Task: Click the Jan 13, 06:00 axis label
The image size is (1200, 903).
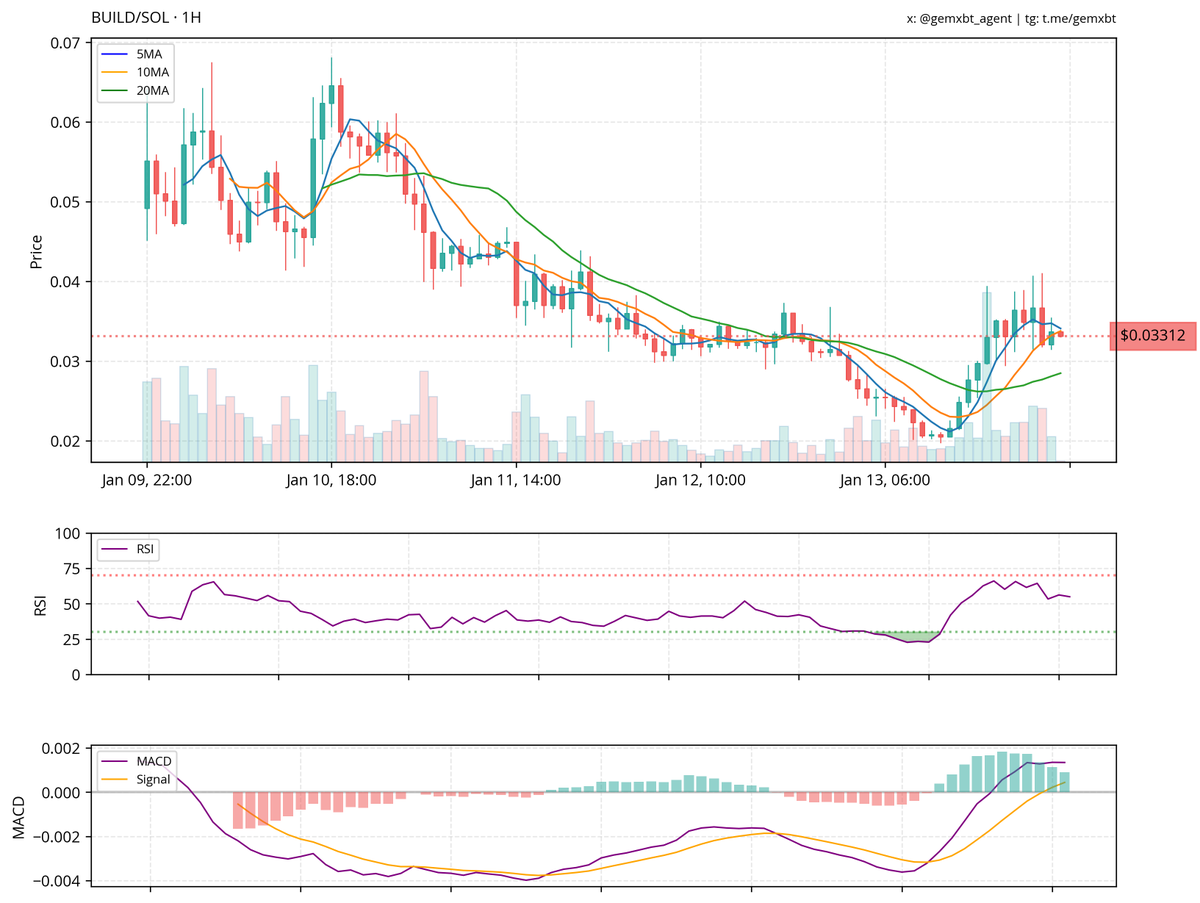Action: [885, 480]
